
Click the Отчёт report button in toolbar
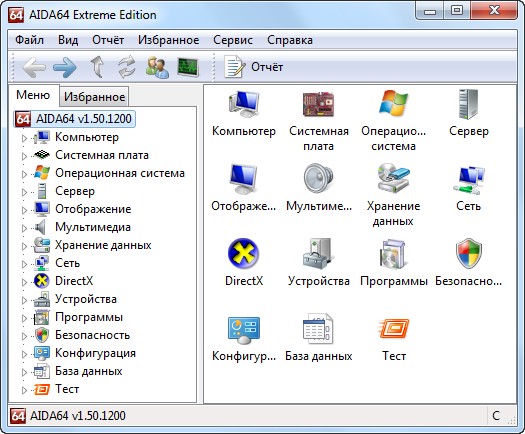pyautogui.click(x=253, y=67)
